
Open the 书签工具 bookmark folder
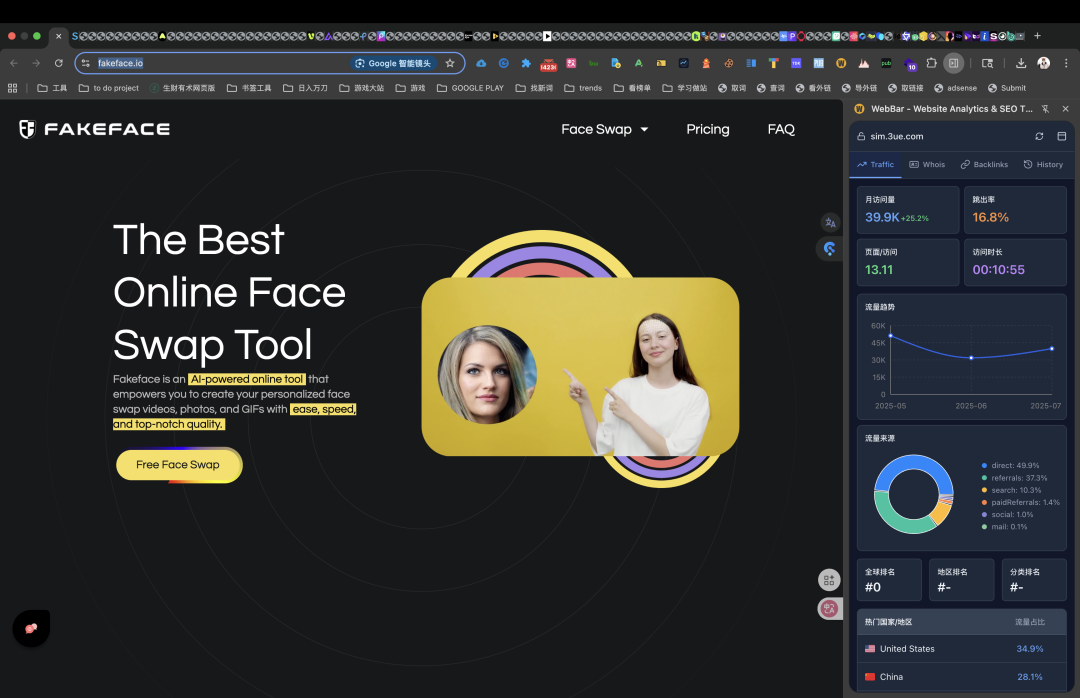point(249,88)
